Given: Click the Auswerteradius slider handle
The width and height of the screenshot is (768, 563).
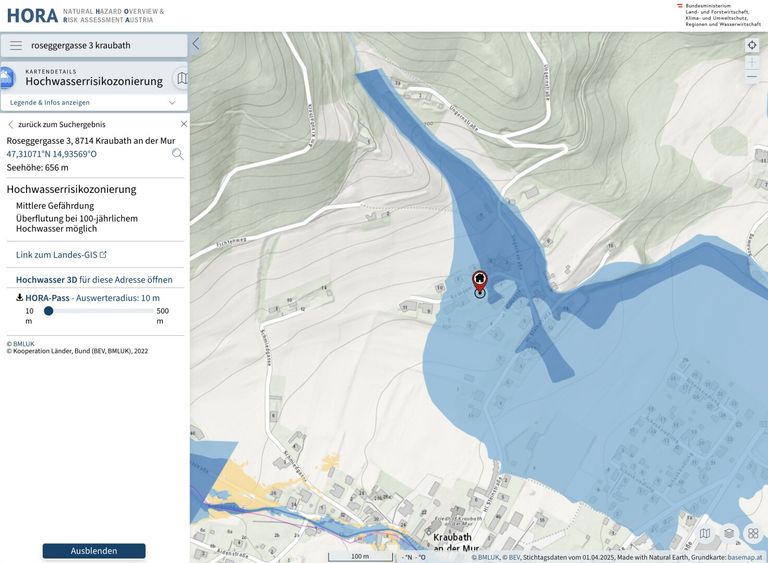Looking at the screenshot, I should pos(48,311).
